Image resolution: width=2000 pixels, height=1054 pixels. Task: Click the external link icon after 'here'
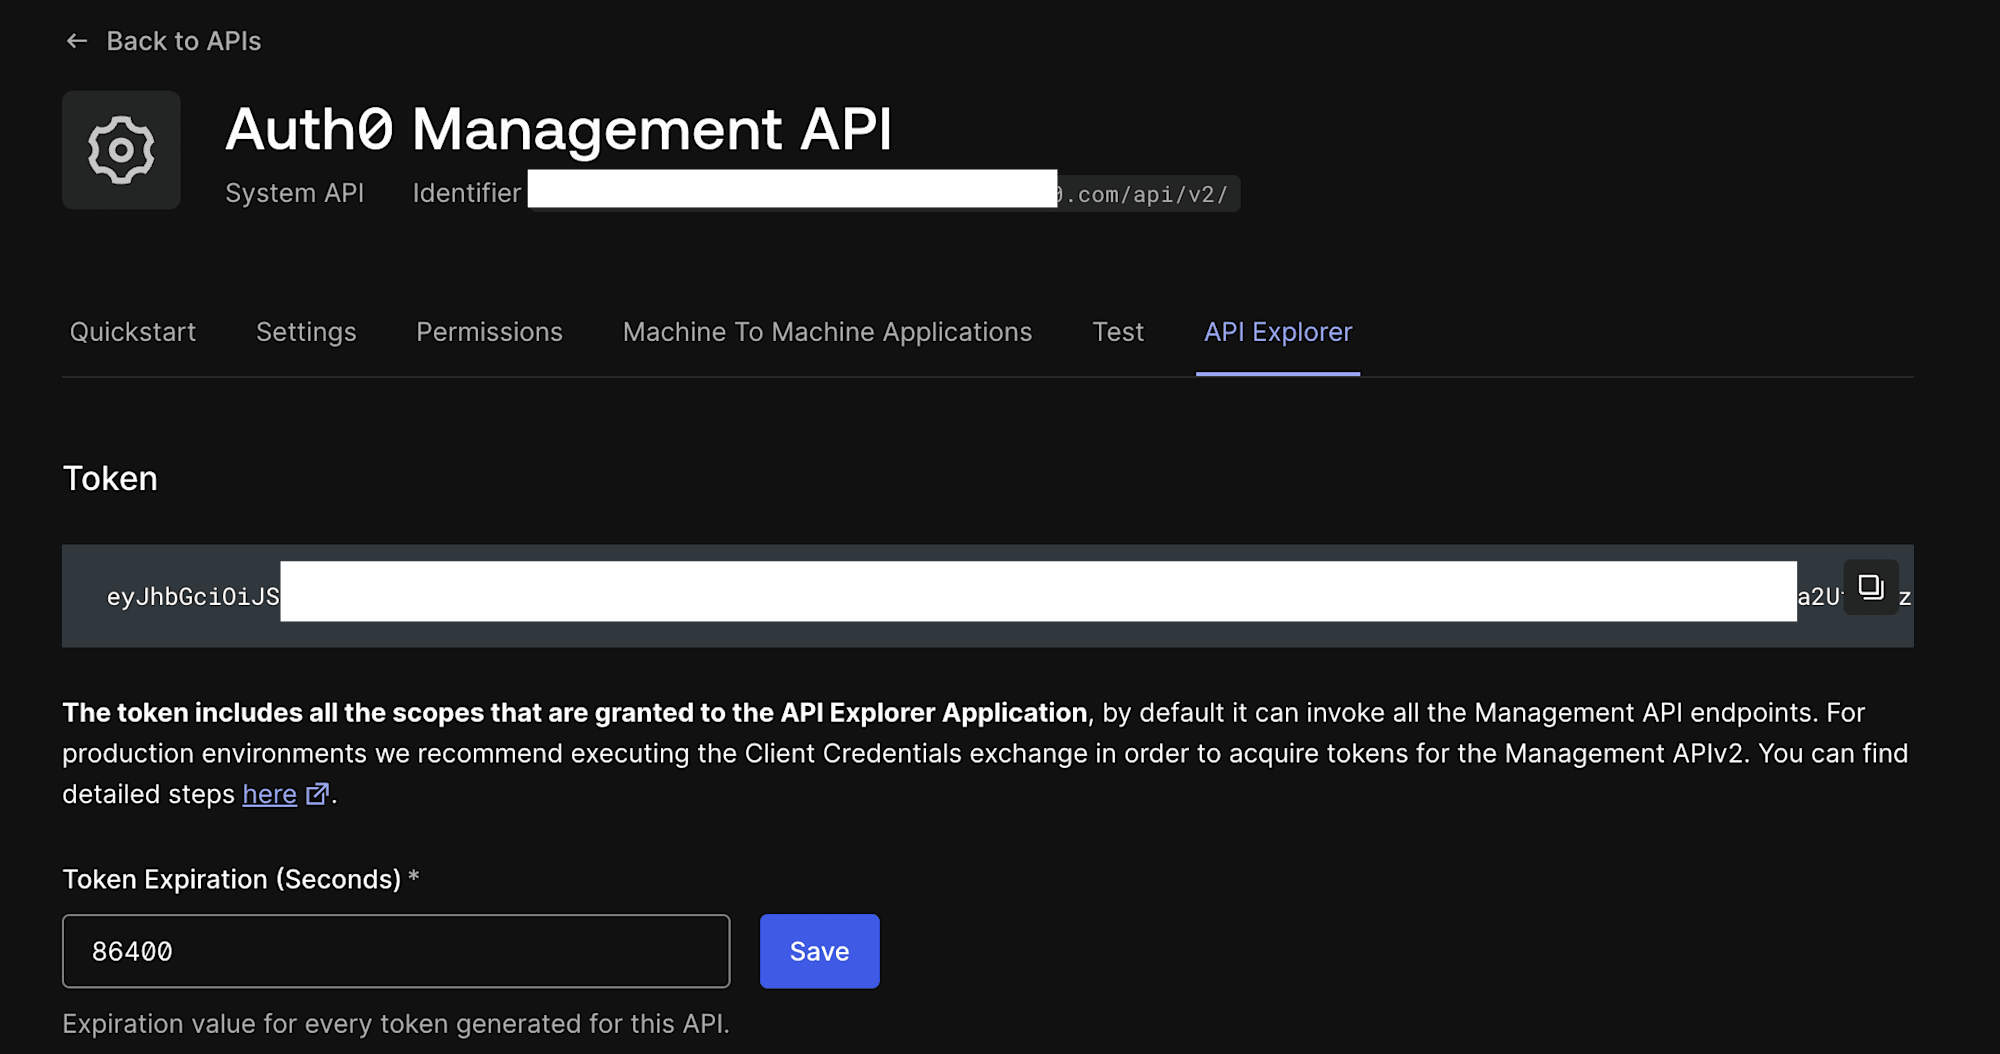(x=317, y=794)
